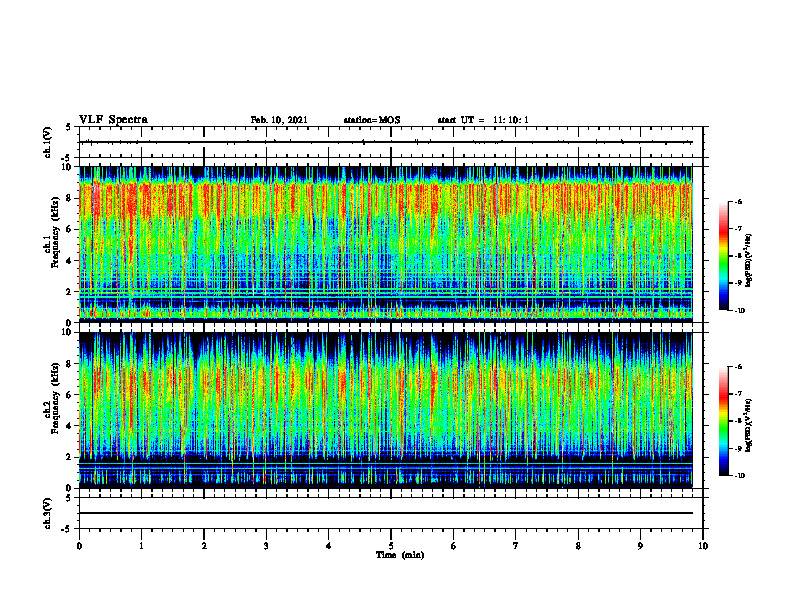
Task: Click time axis tick label "2"
Action: 204,546
